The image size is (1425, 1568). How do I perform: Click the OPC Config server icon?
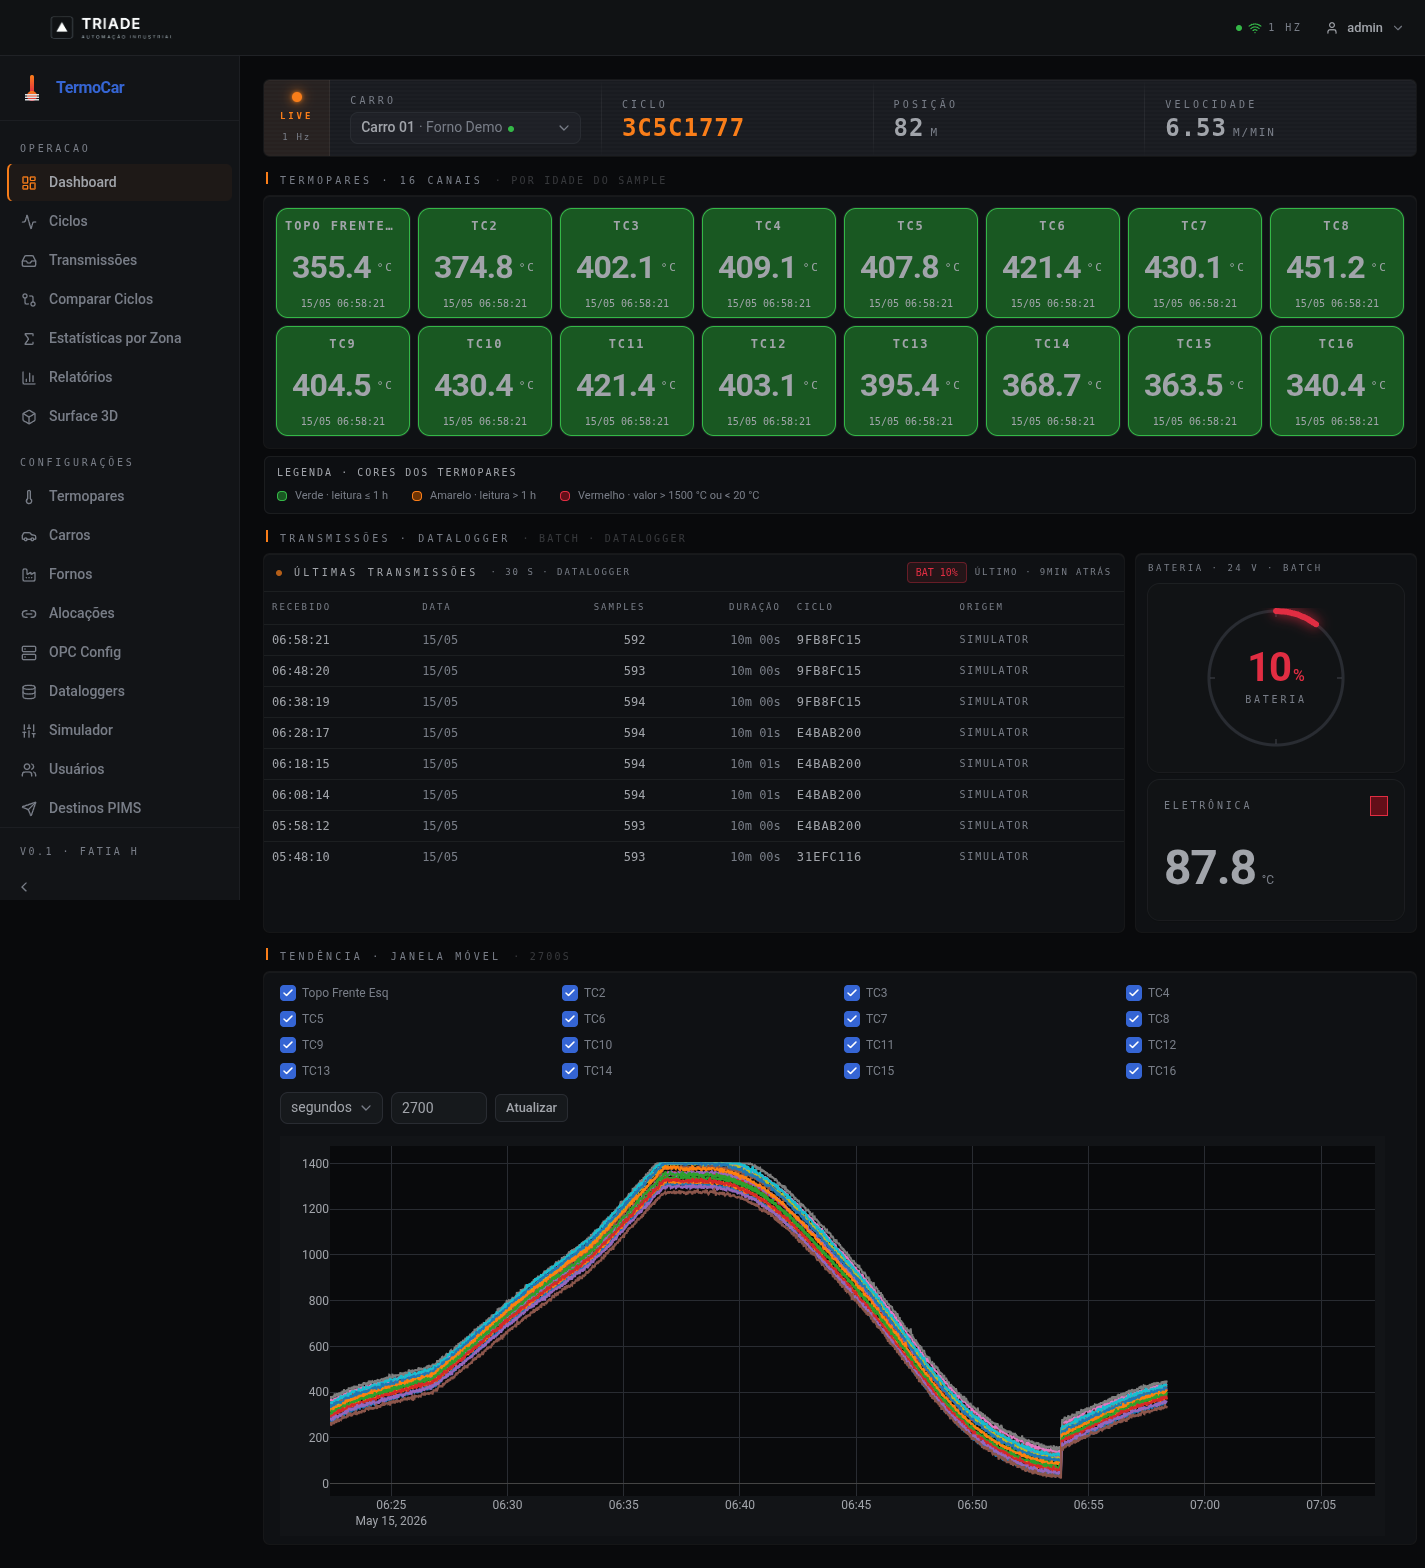coord(29,652)
